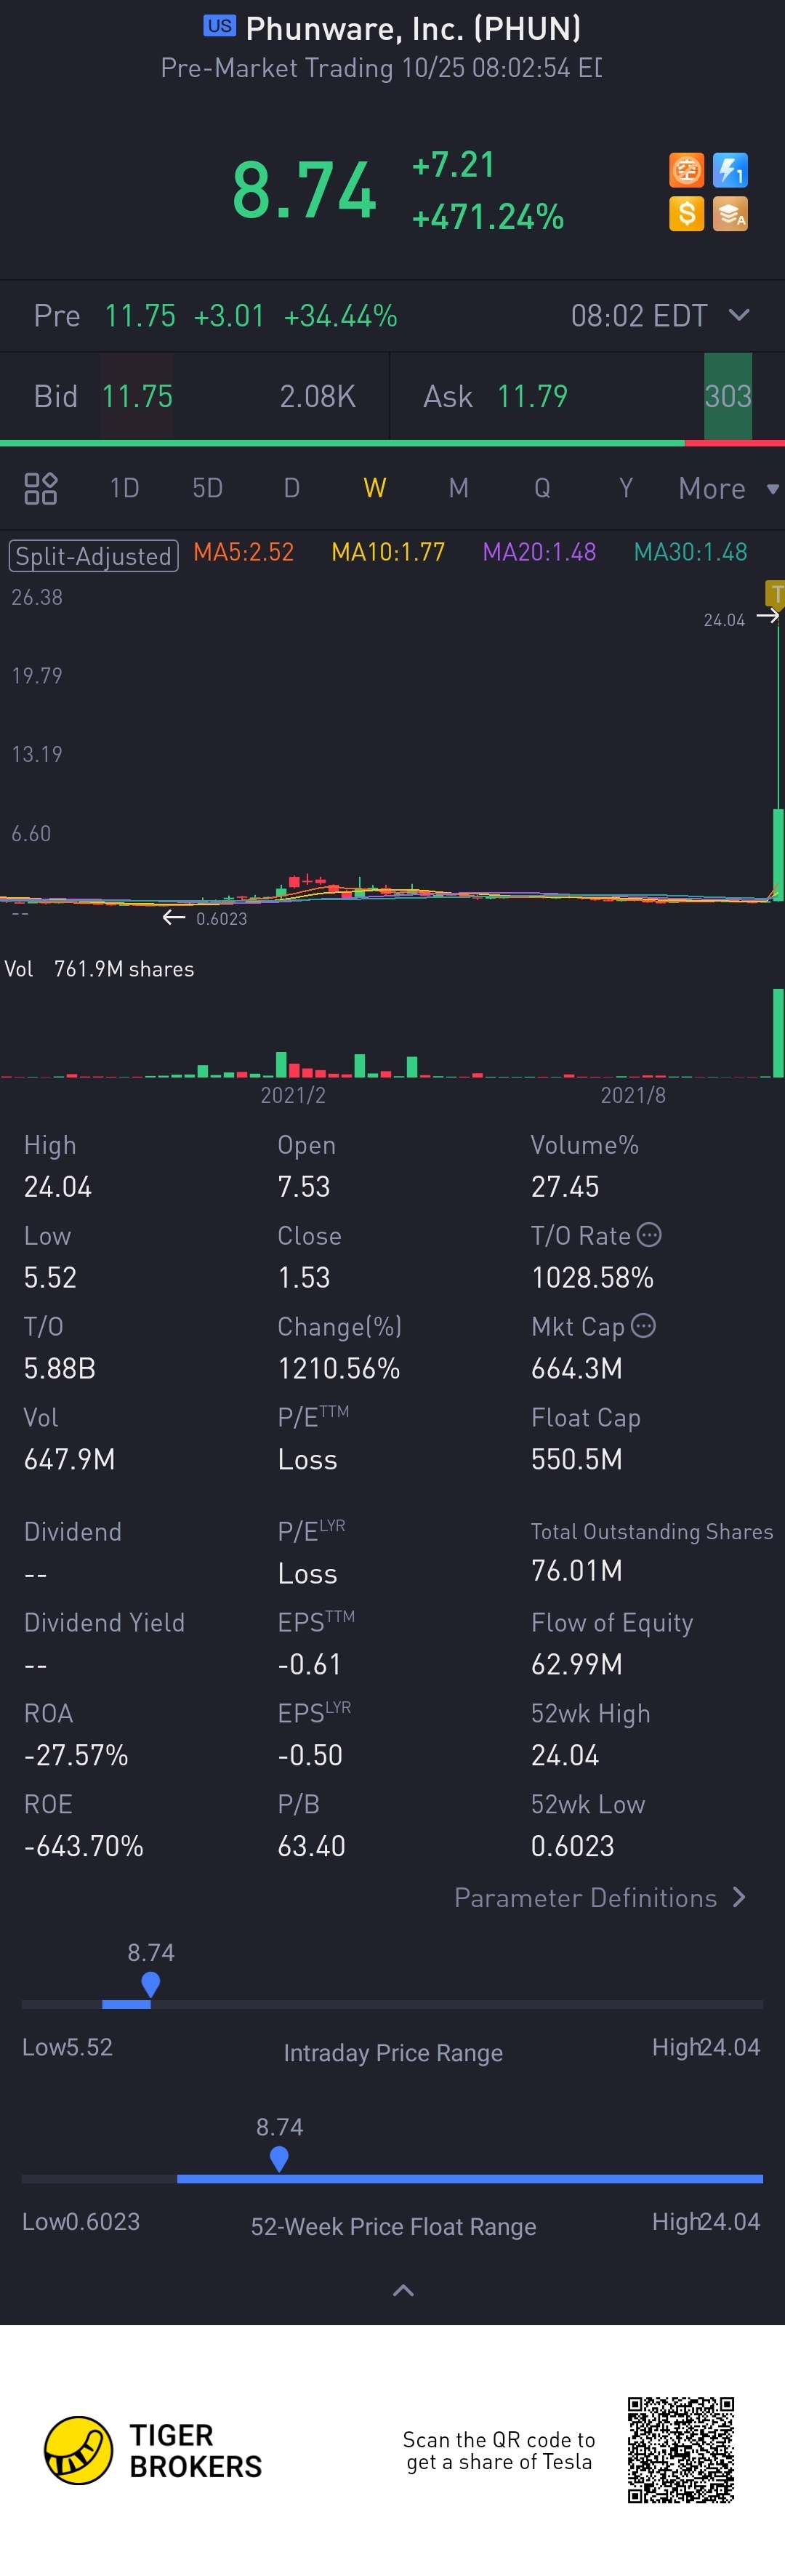
Task: Tap the Intraday Price Range marker
Action: coord(151,1984)
